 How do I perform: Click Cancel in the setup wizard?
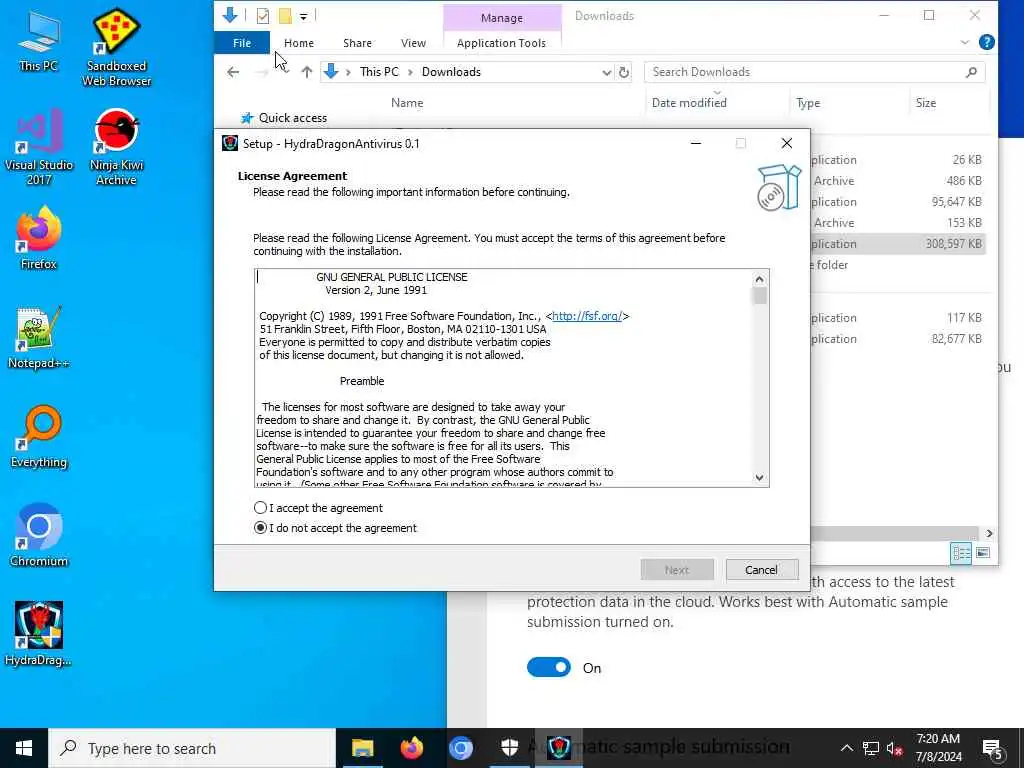click(x=761, y=569)
